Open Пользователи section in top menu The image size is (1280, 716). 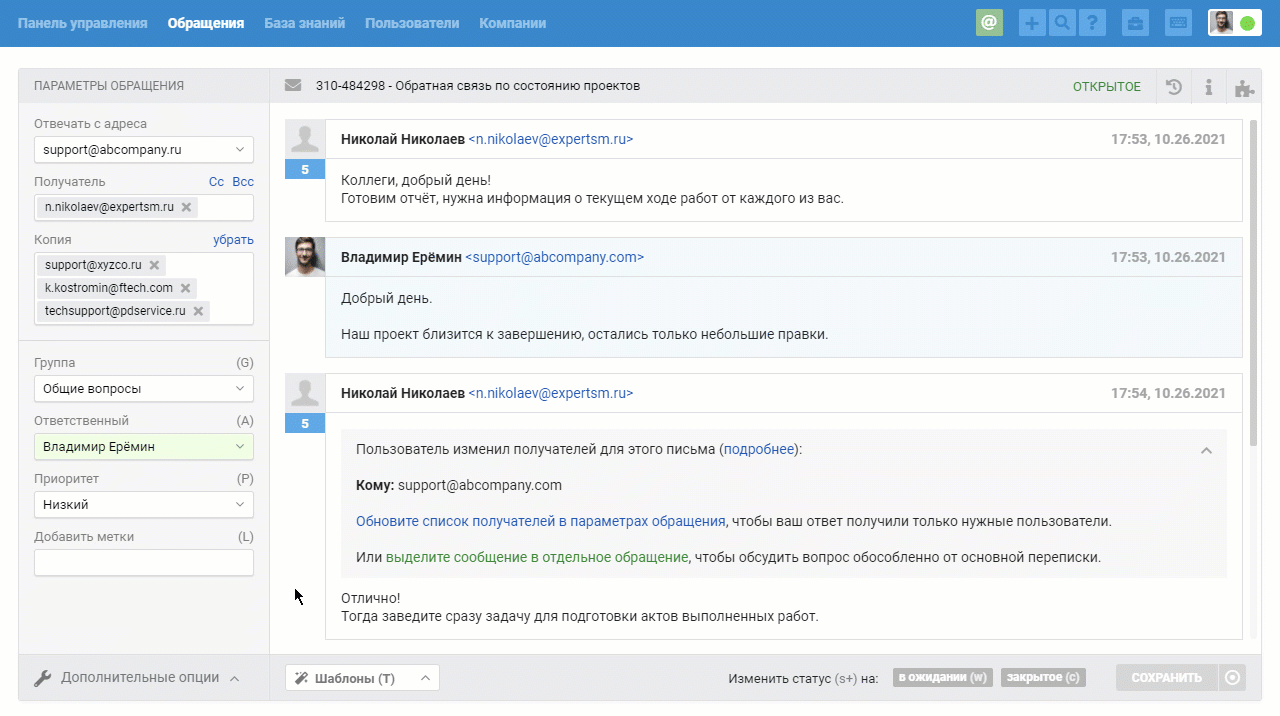pos(412,23)
